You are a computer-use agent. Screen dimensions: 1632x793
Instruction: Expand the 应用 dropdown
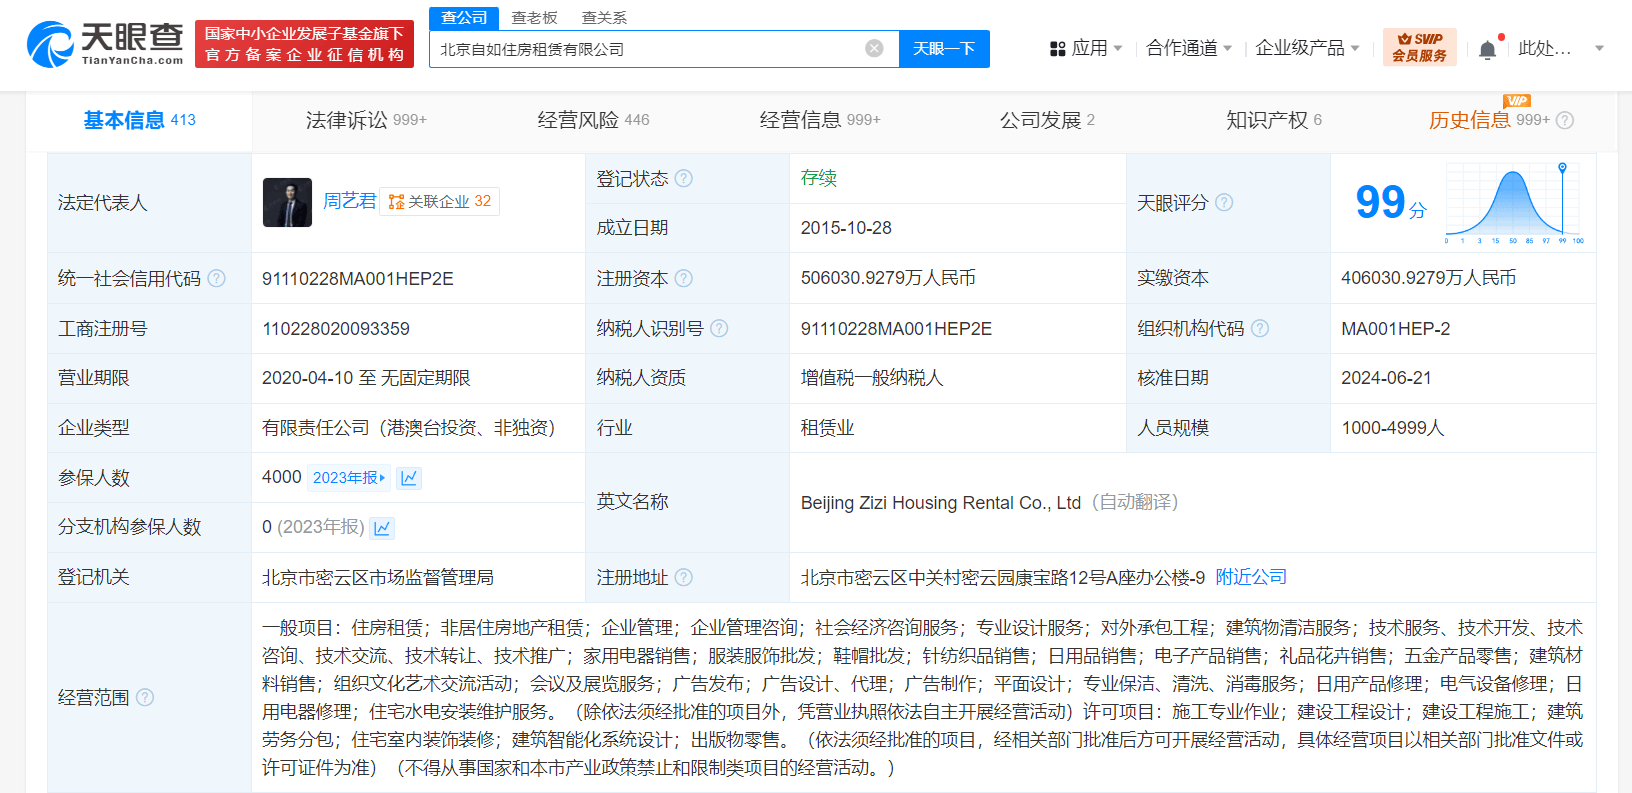[1118, 48]
